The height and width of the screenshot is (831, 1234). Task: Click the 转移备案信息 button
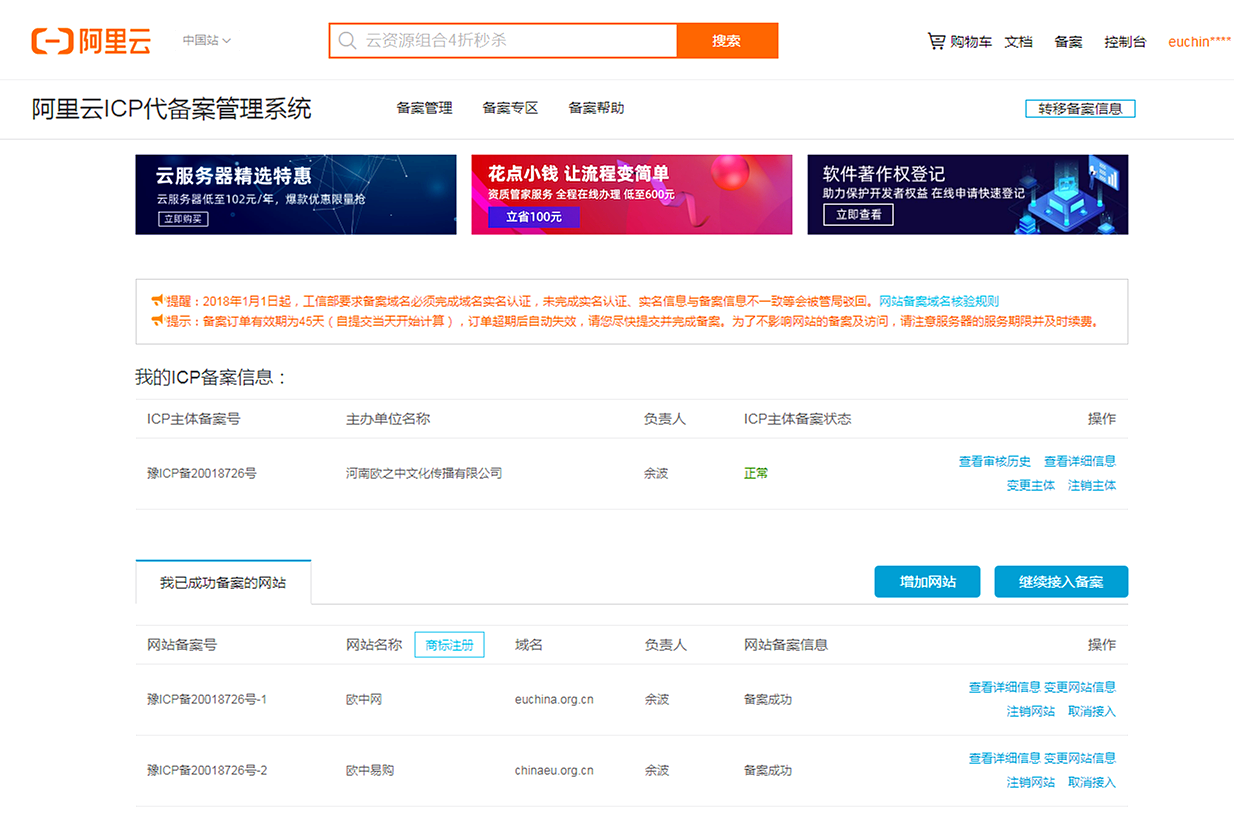1080,109
